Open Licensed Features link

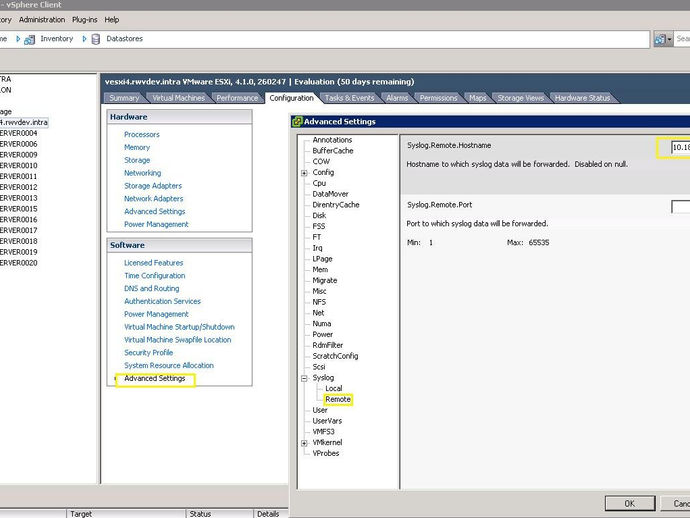[154, 263]
